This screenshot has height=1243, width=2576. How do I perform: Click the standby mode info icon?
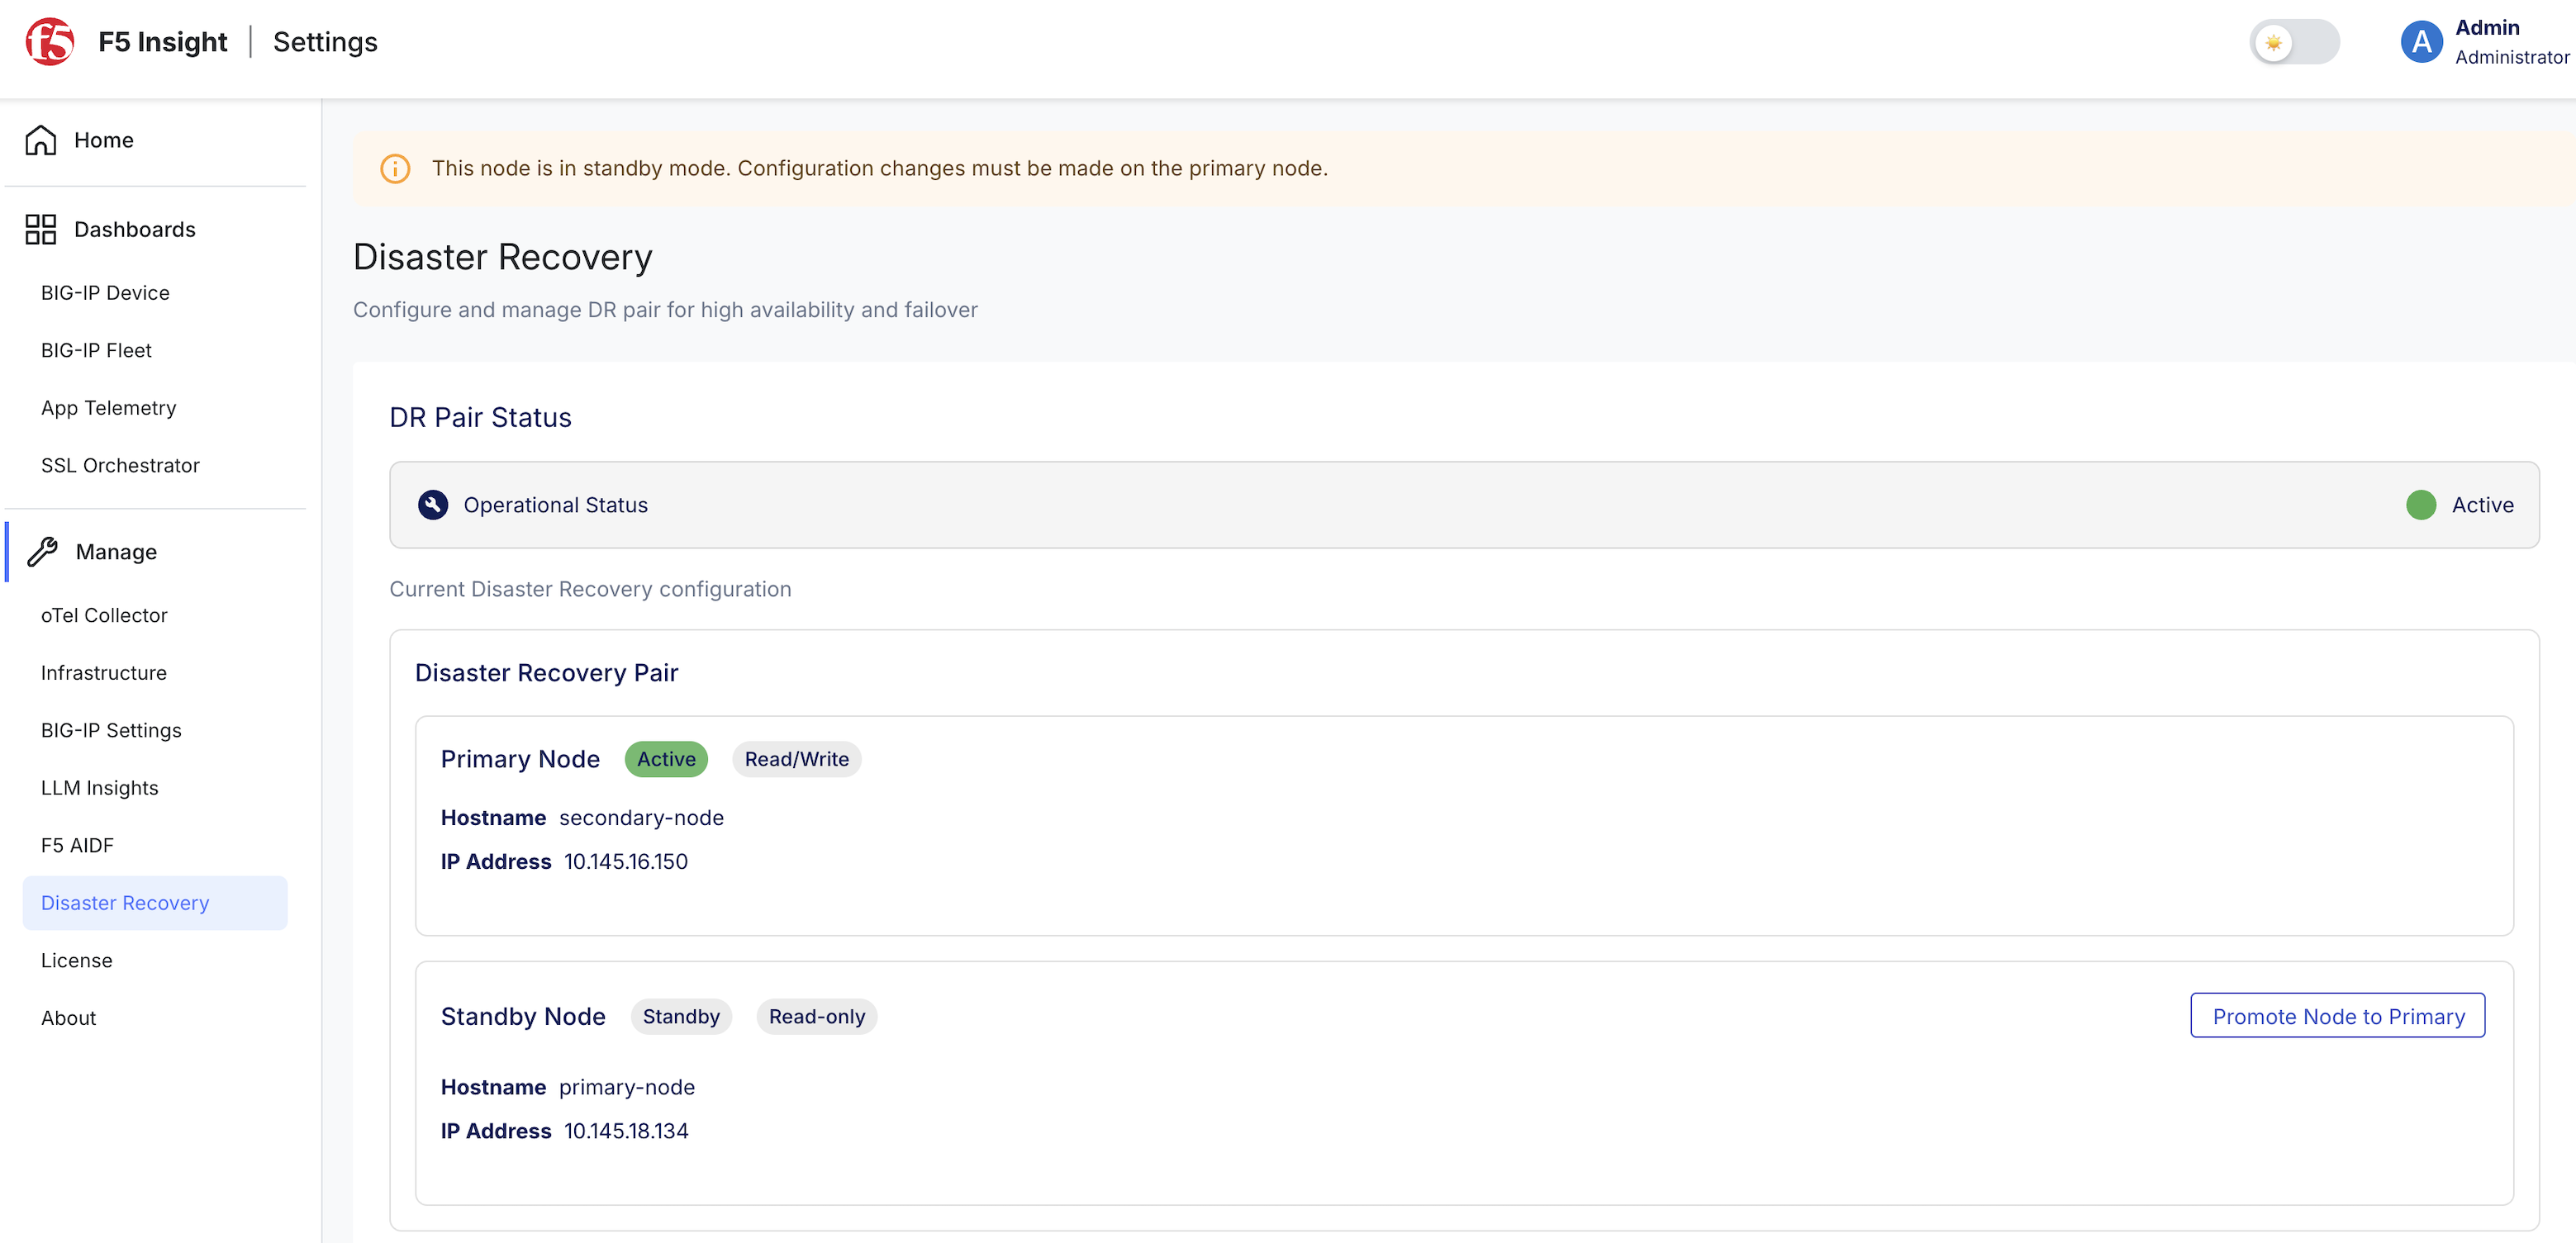395,169
